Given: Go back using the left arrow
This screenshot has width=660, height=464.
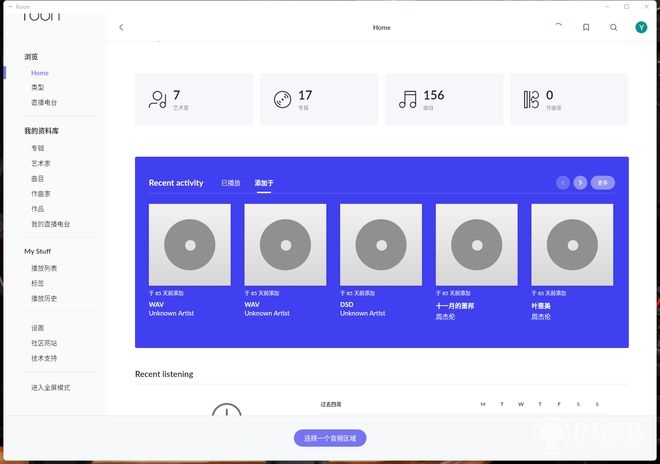Looking at the screenshot, I should pyautogui.click(x=121, y=27).
